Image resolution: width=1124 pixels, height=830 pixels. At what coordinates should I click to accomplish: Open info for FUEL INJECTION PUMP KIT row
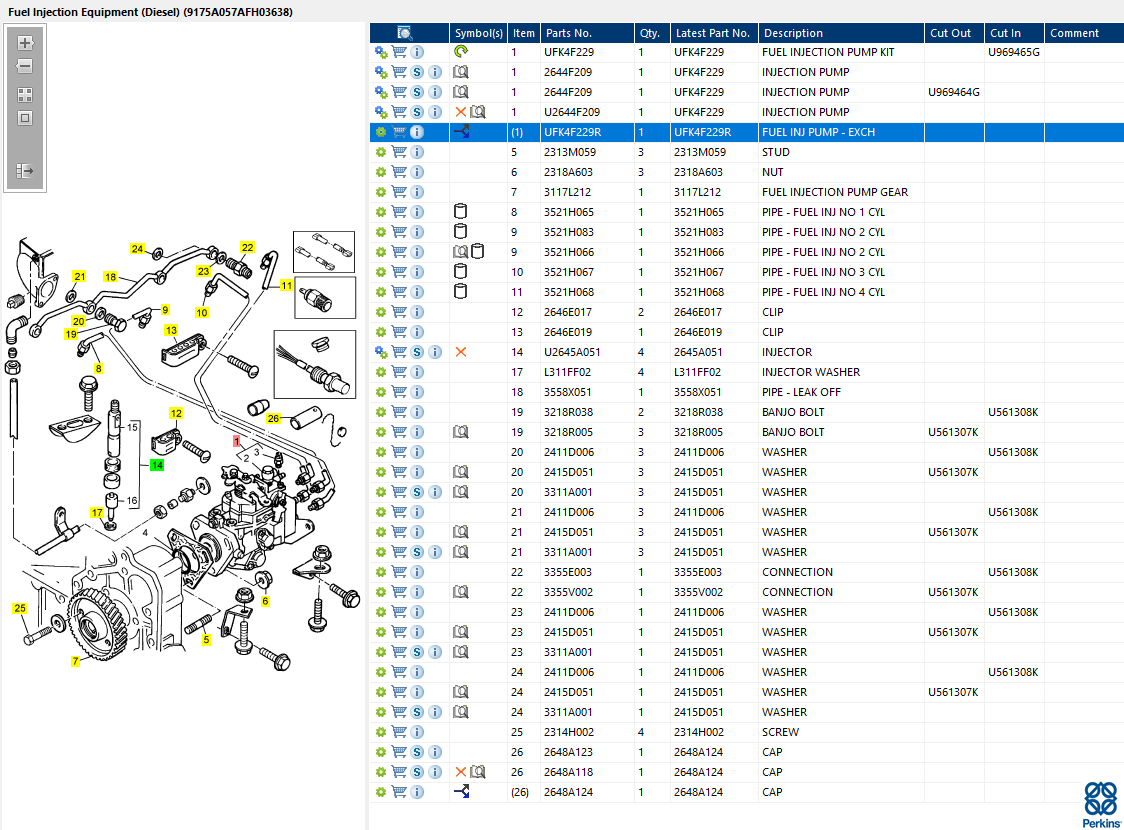[417, 52]
